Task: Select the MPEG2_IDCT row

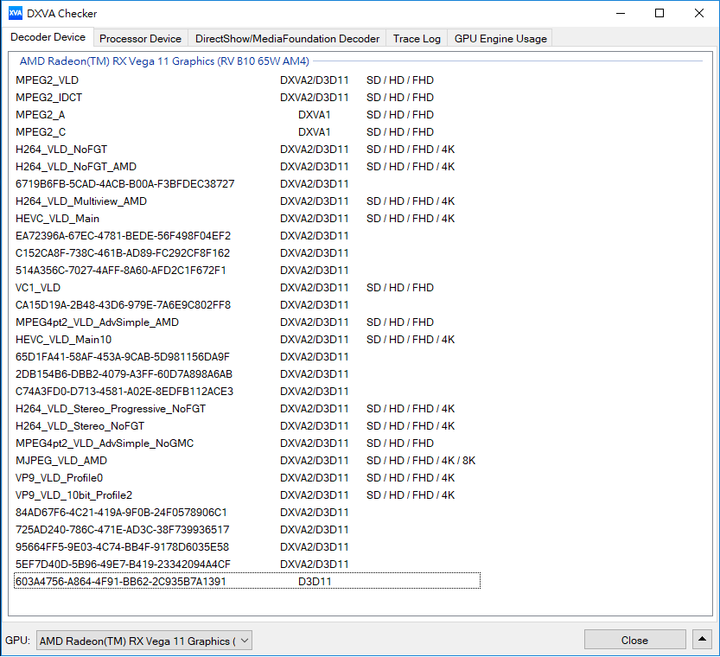Action: tap(247, 97)
